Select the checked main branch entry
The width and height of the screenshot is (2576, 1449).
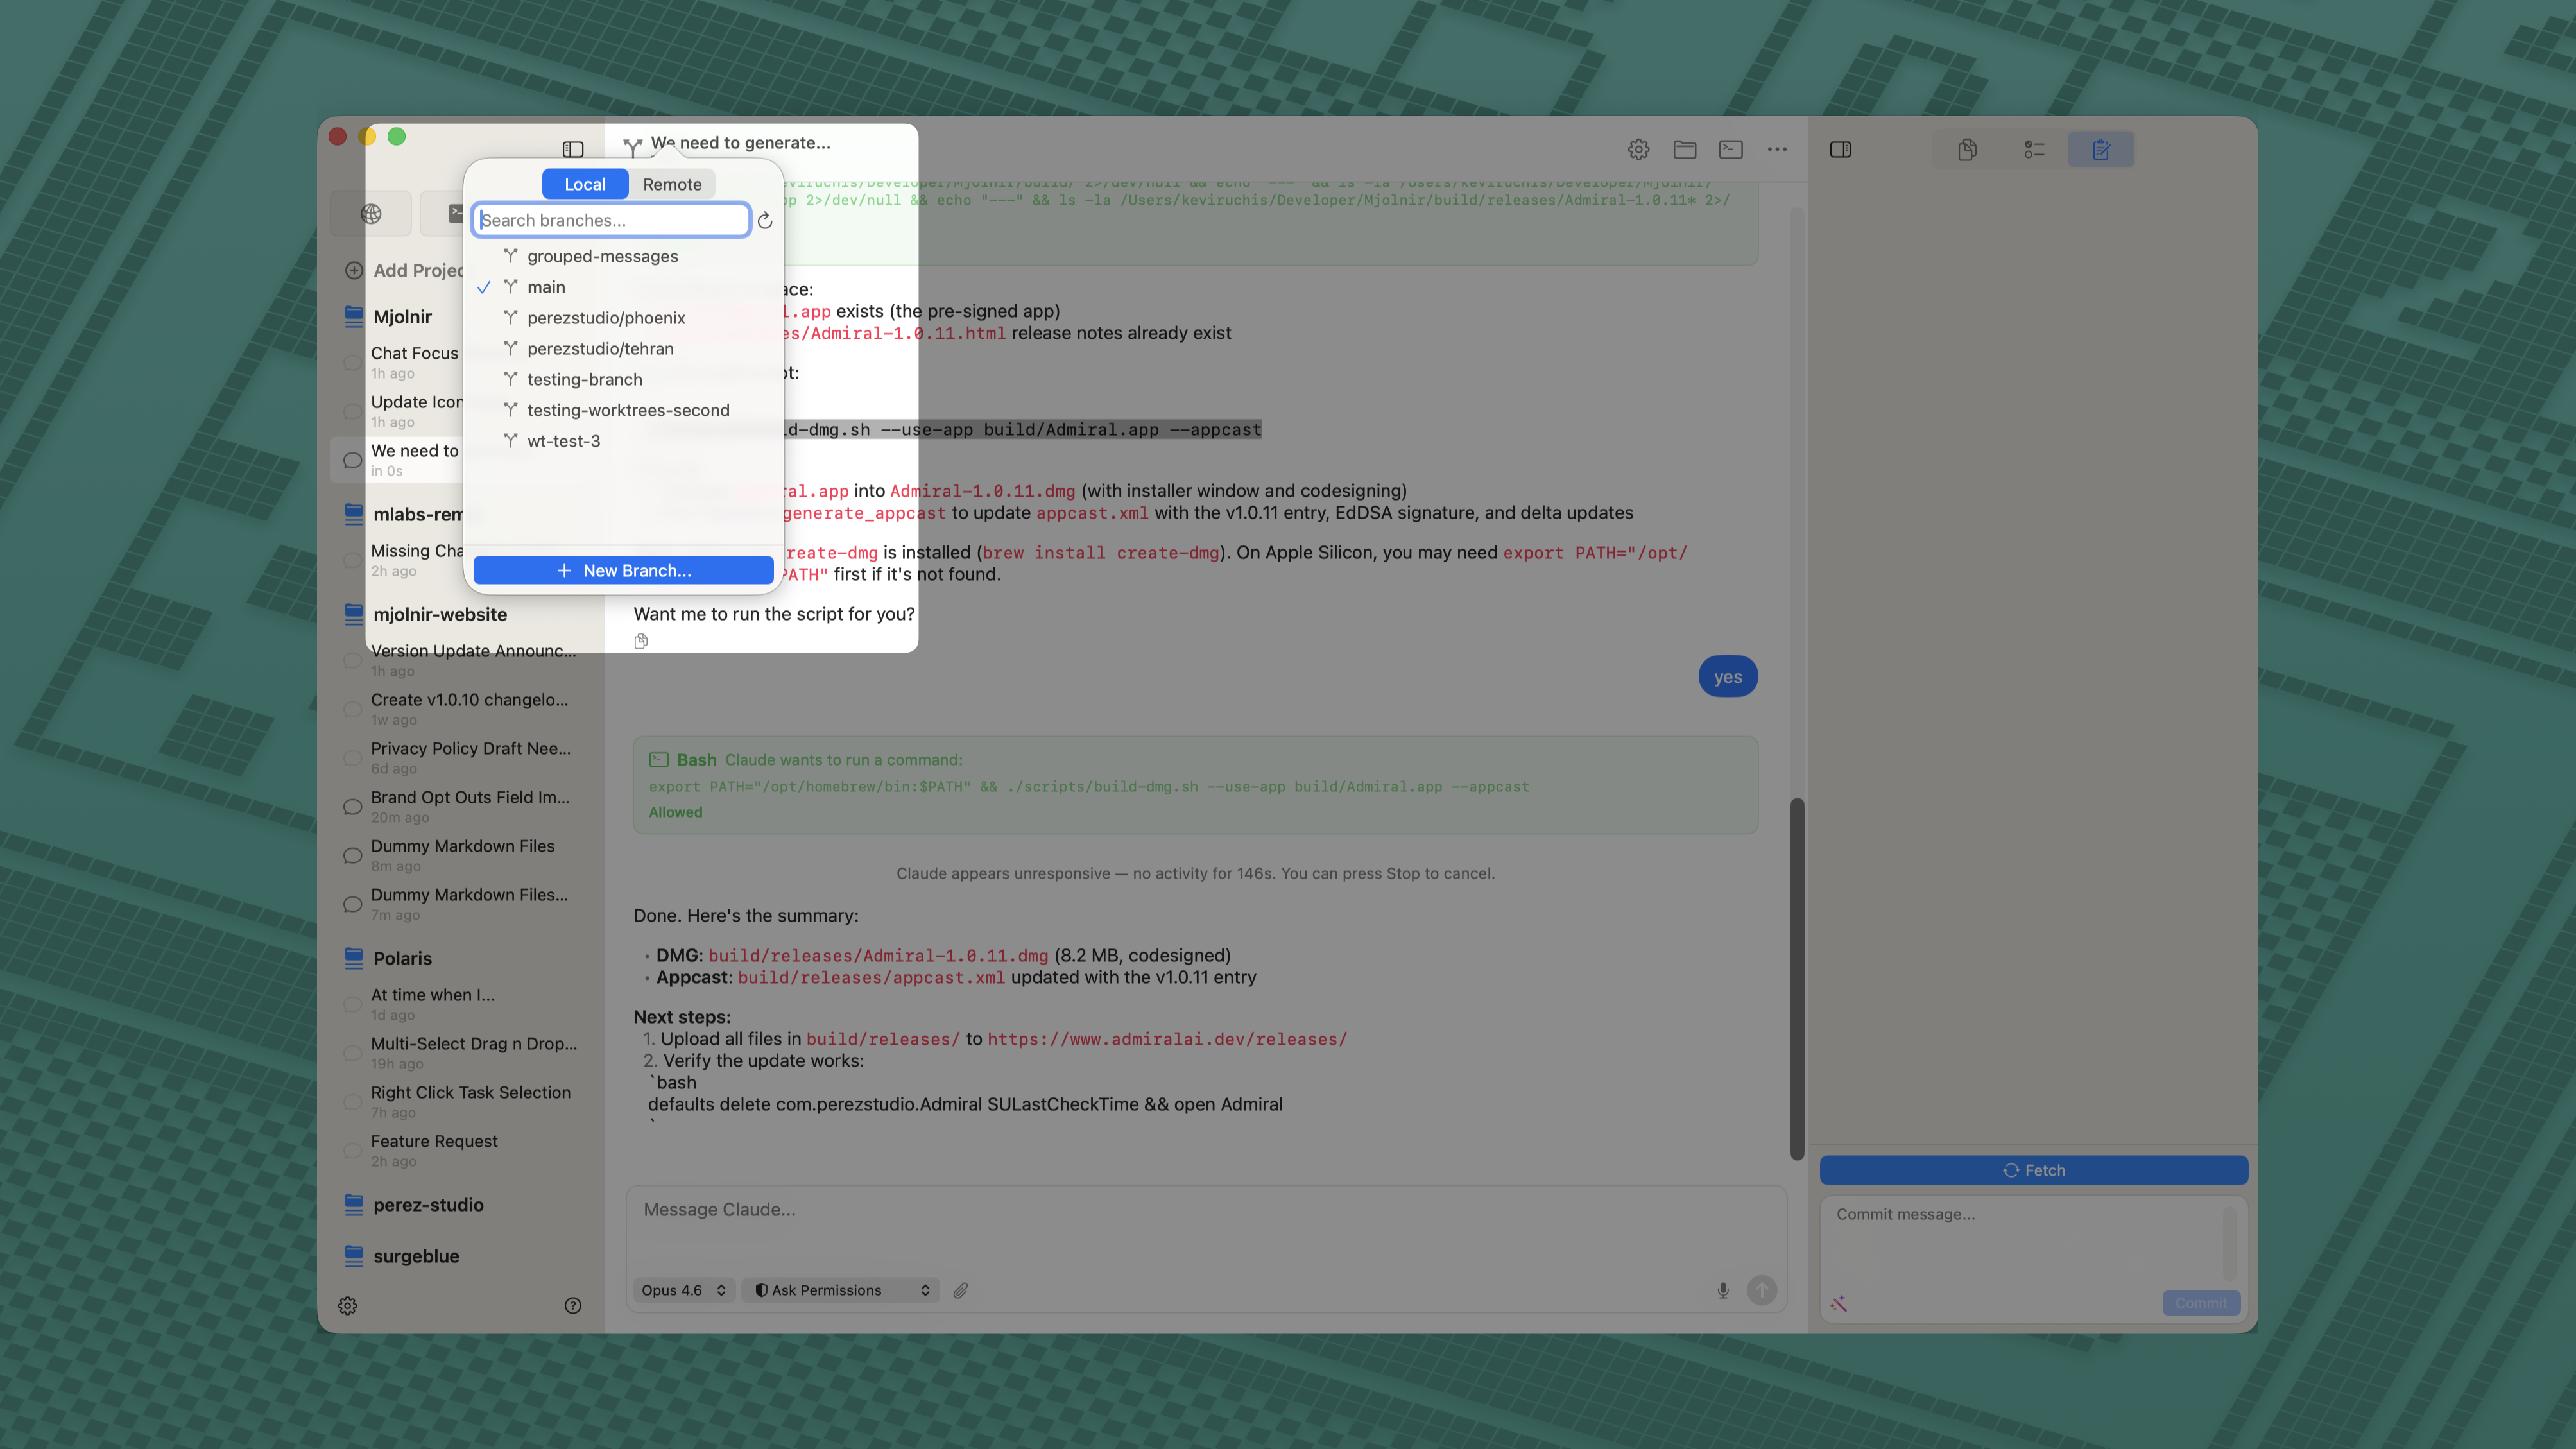[x=547, y=287]
